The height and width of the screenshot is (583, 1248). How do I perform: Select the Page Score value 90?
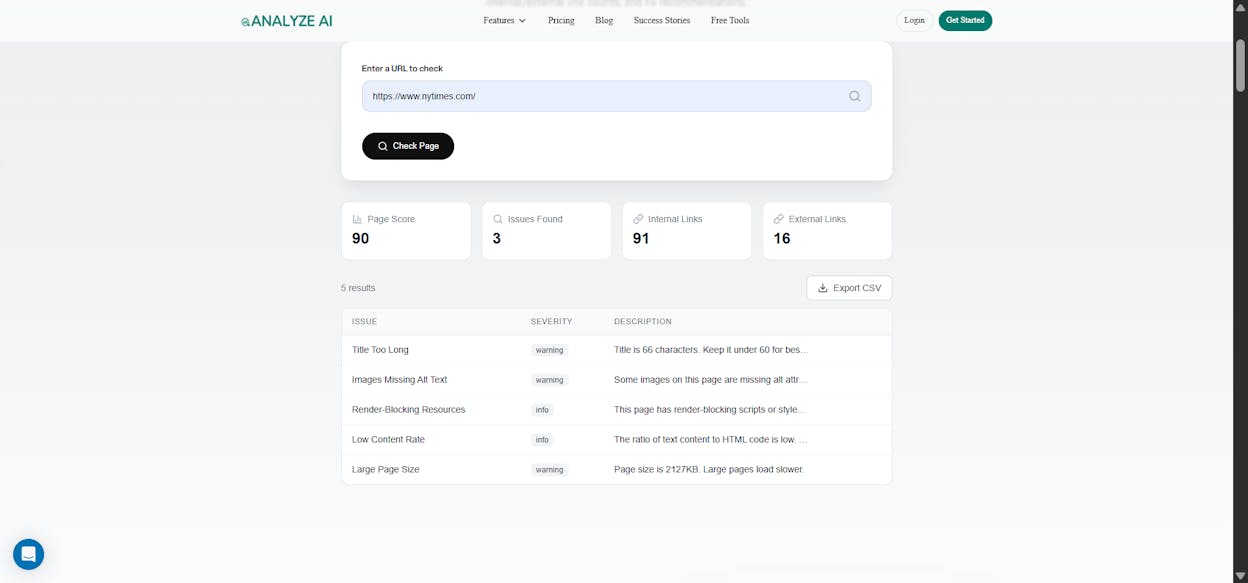pos(360,238)
